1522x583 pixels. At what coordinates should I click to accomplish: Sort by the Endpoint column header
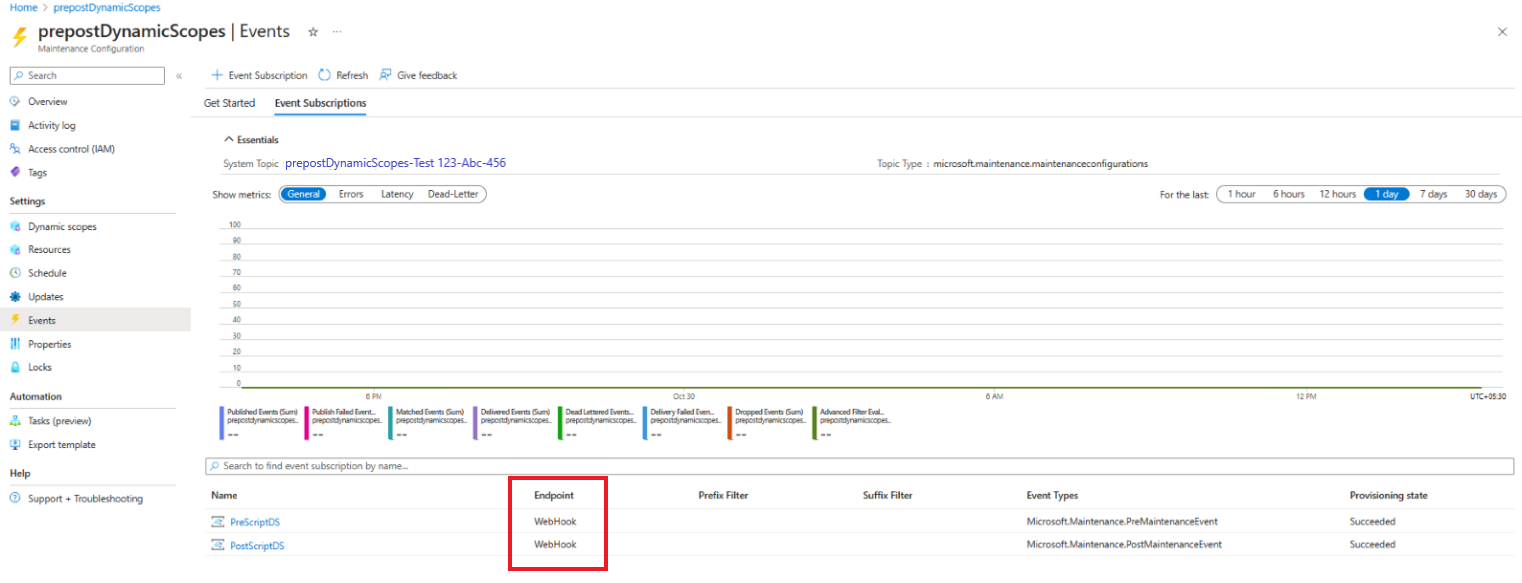pyautogui.click(x=554, y=496)
